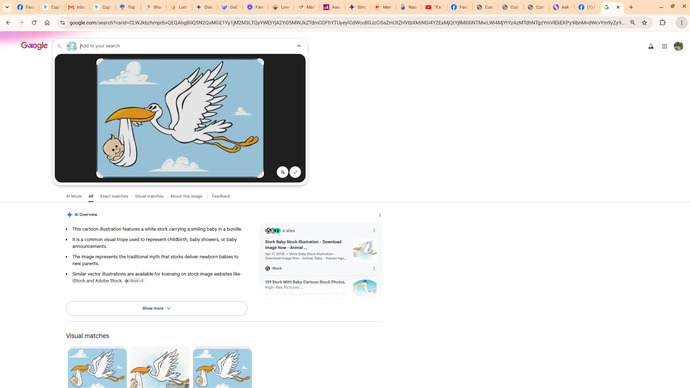Open the About this image tab
The height and width of the screenshot is (388, 690).
point(186,196)
